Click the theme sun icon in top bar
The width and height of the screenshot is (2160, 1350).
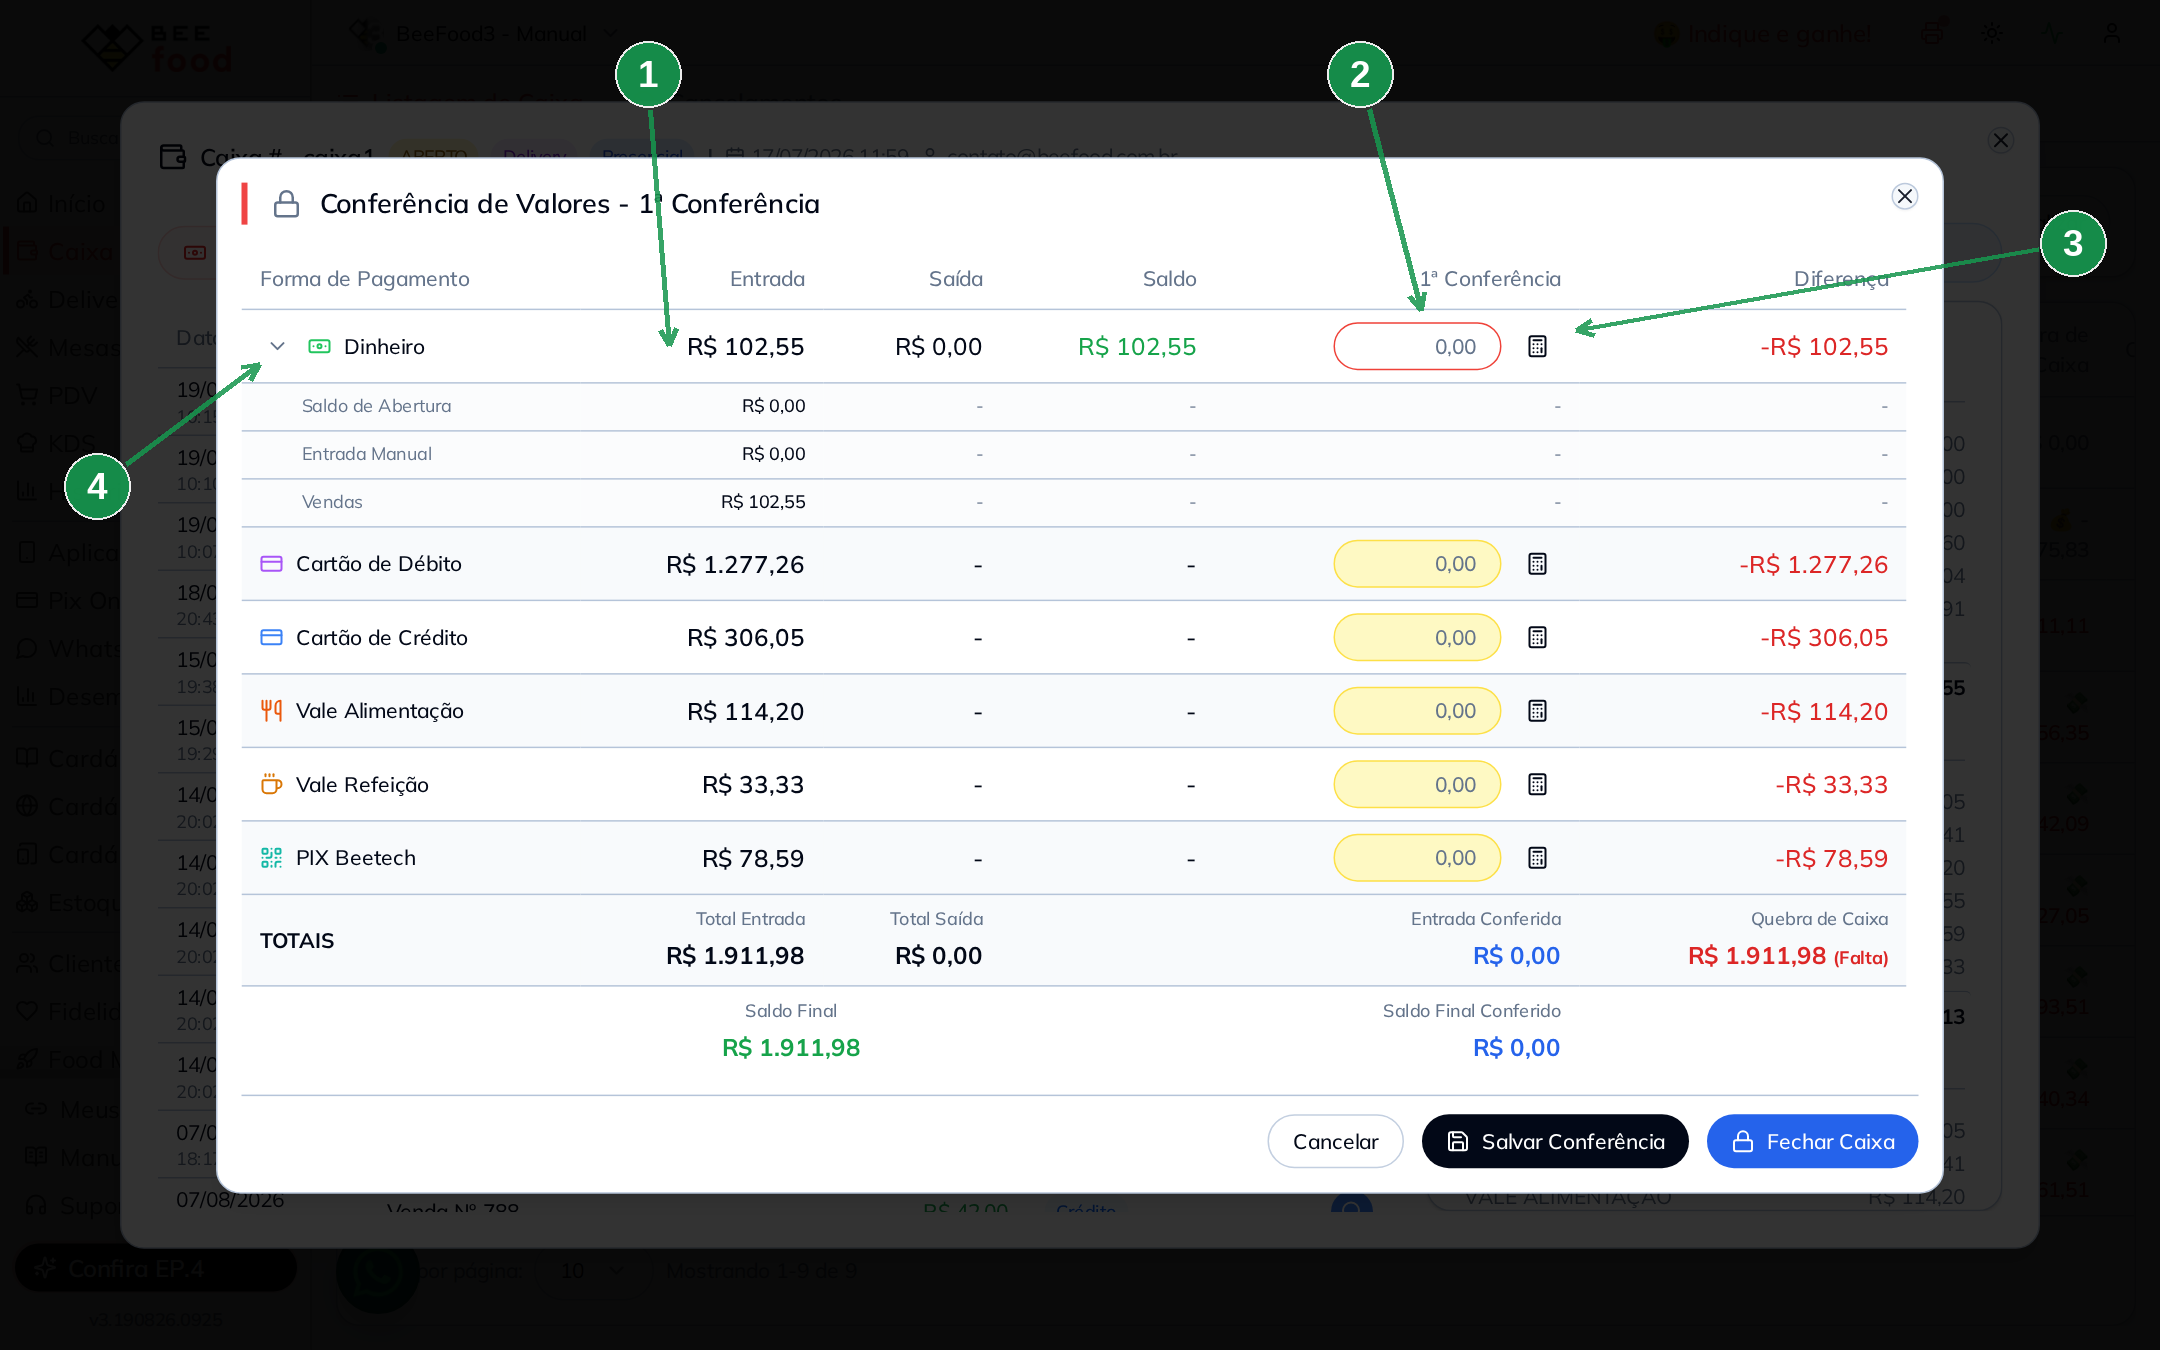(1992, 34)
